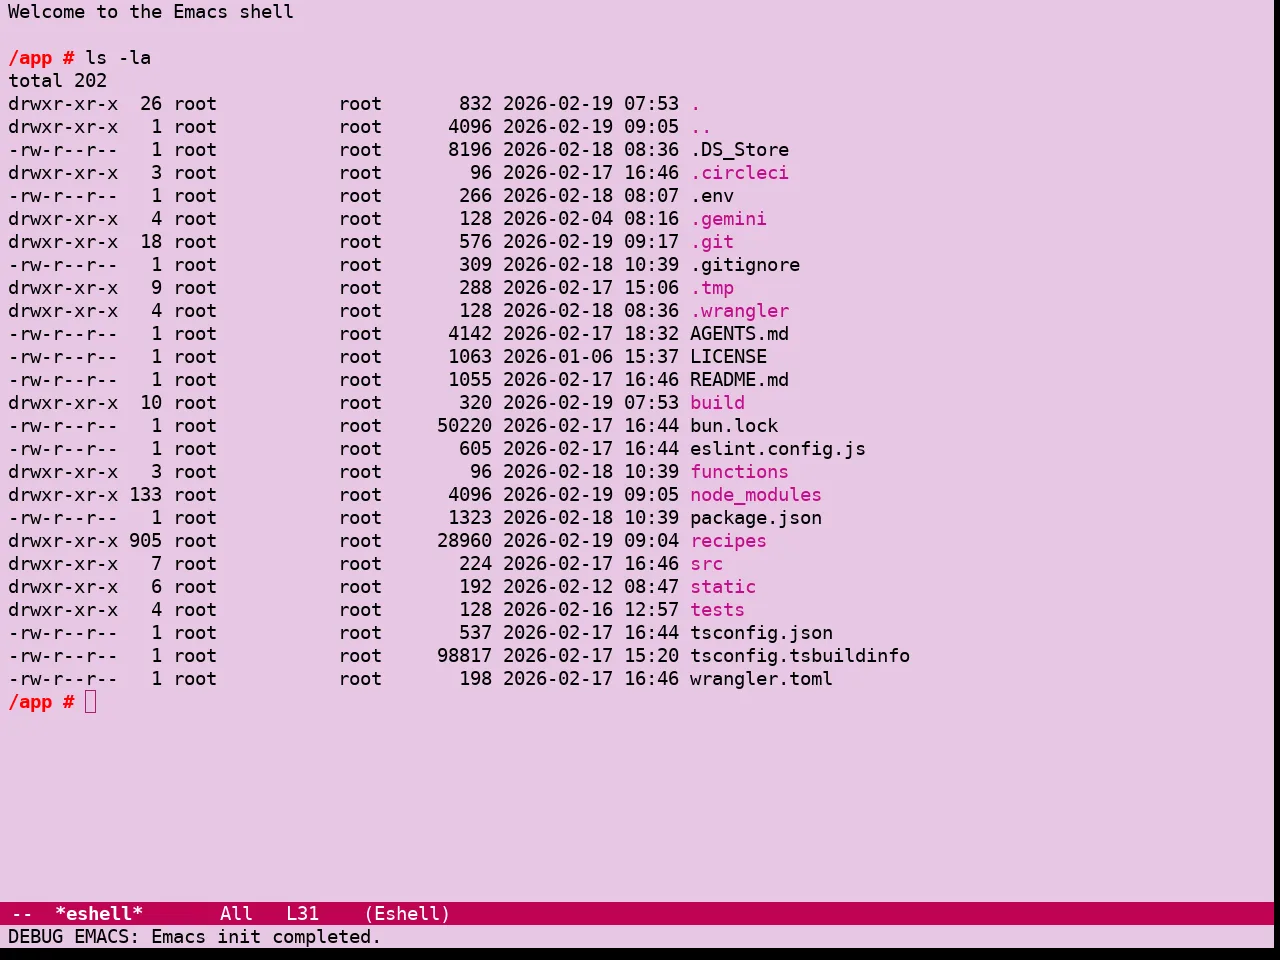Click the .wrangler directory name
The width and height of the screenshot is (1280, 960).
pos(739,311)
